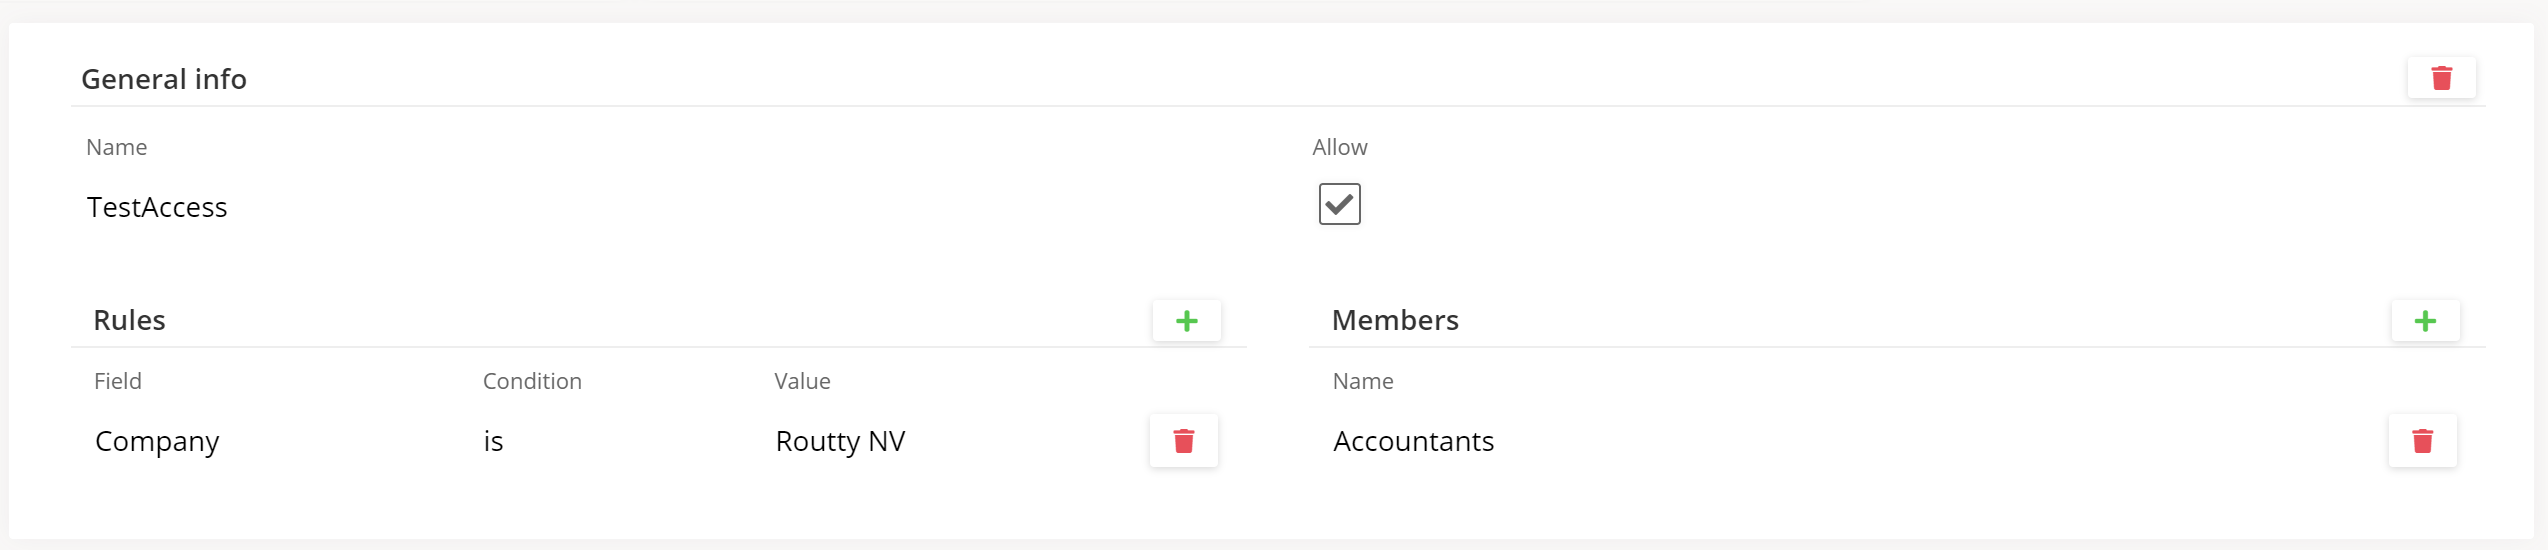Click the Value column header
The height and width of the screenshot is (550, 2548).
coord(802,381)
